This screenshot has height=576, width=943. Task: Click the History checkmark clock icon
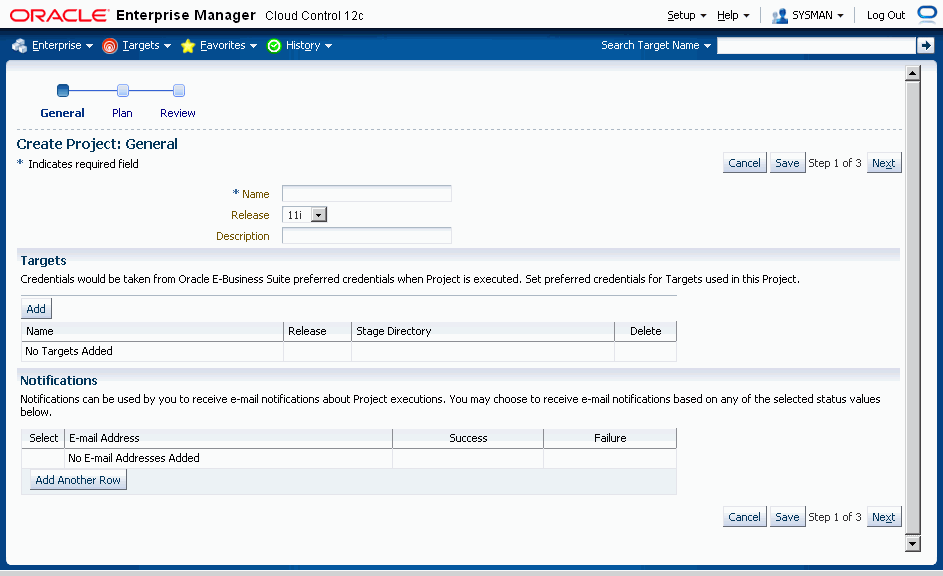point(274,46)
